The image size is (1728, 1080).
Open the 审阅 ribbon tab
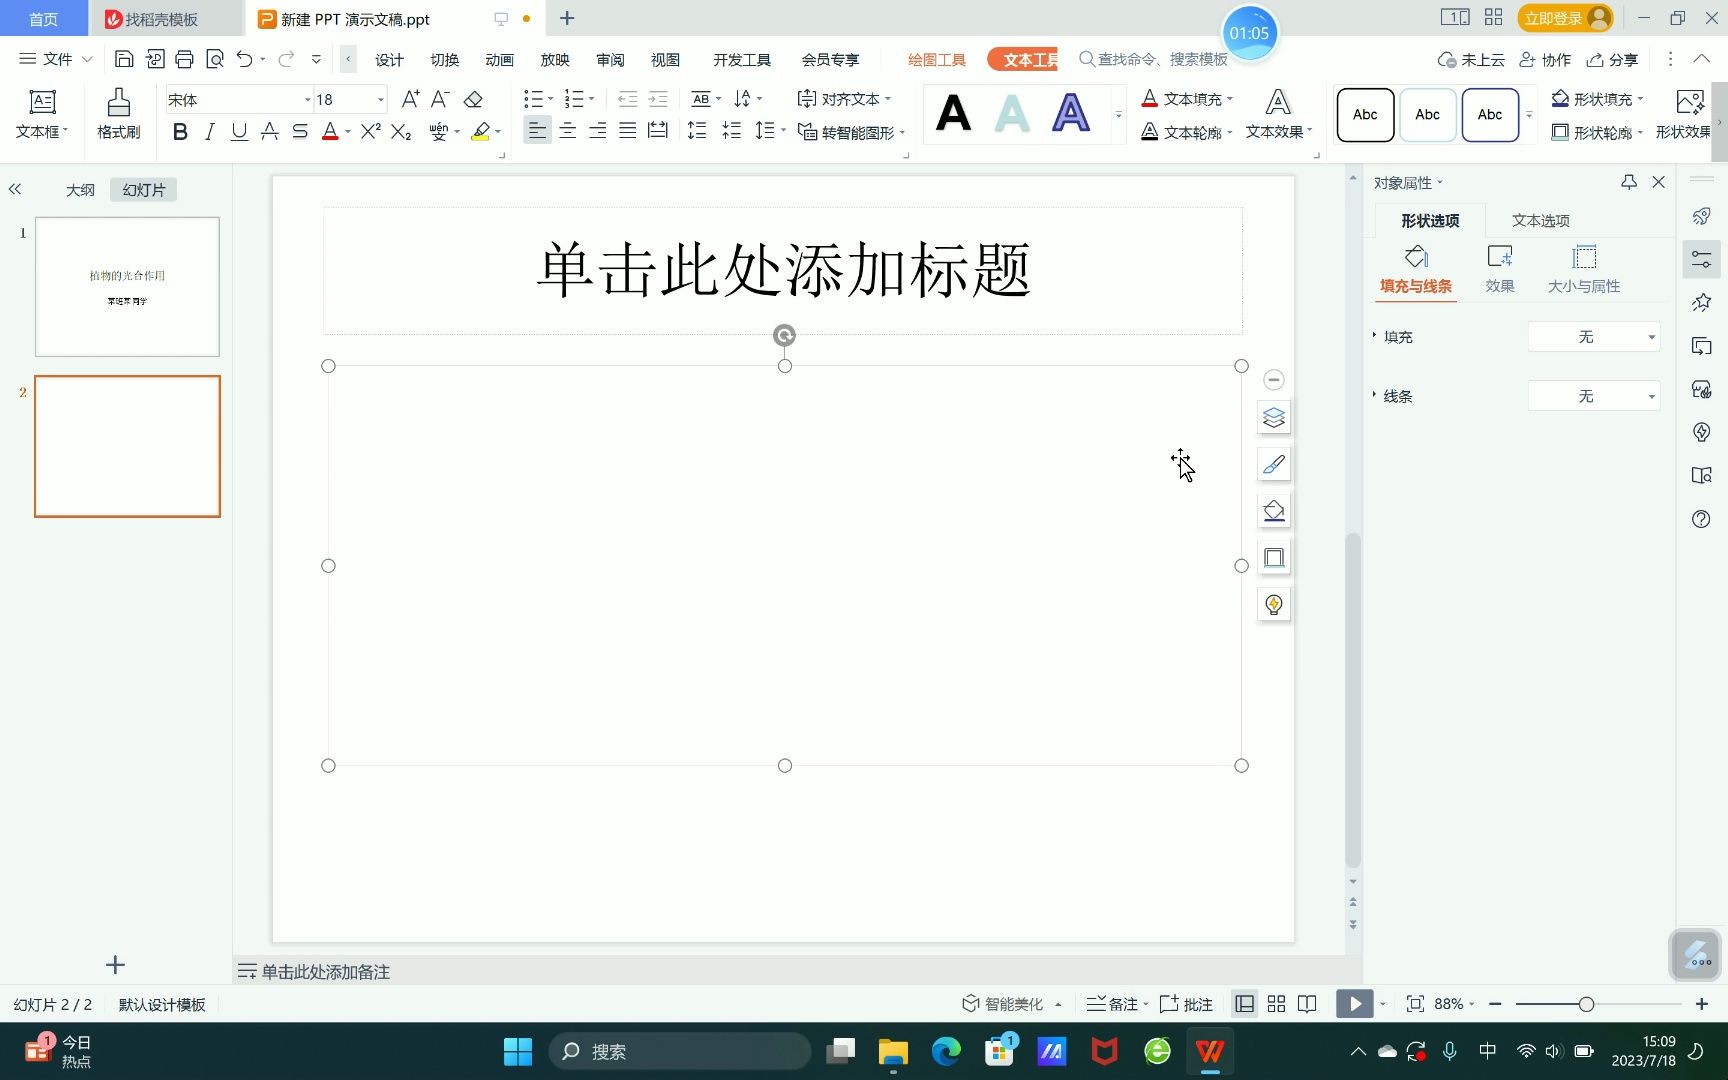[610, 60]
